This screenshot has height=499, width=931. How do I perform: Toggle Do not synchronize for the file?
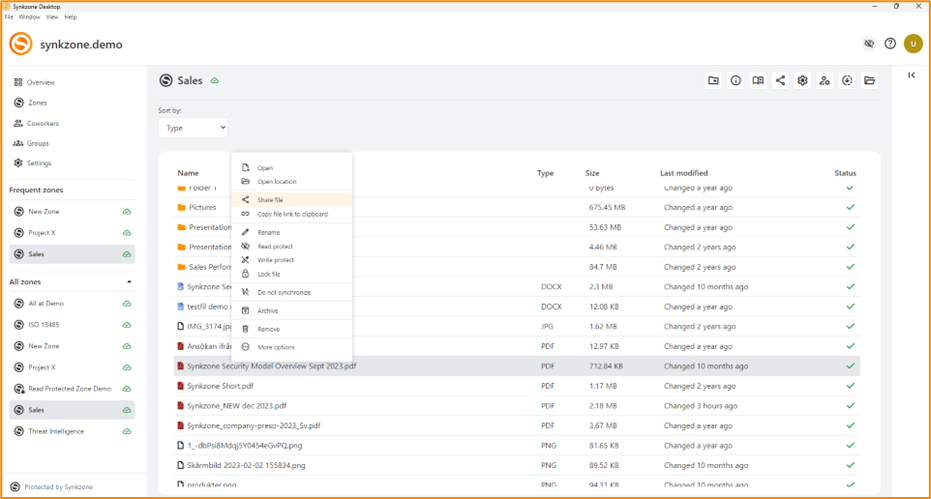point(283,292)
